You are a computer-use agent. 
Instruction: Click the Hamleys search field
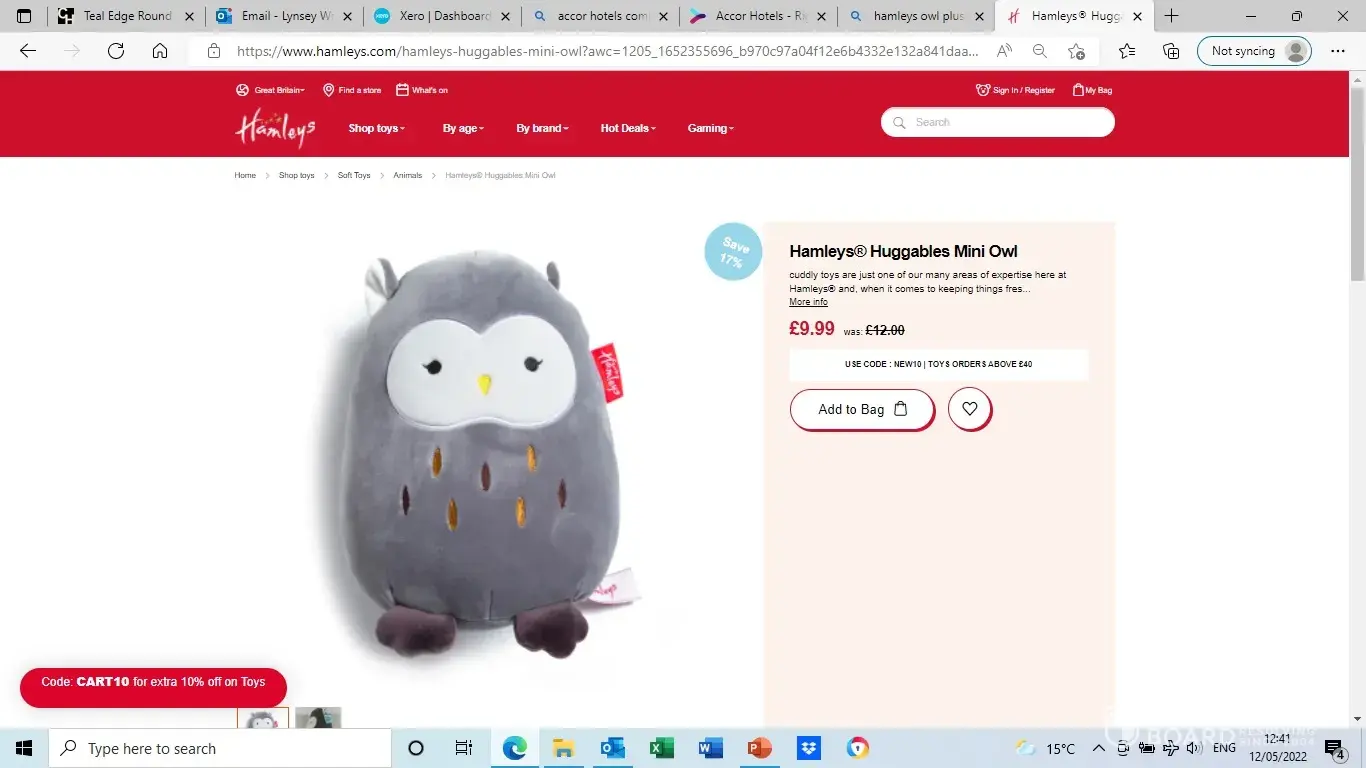click(998, 122)
